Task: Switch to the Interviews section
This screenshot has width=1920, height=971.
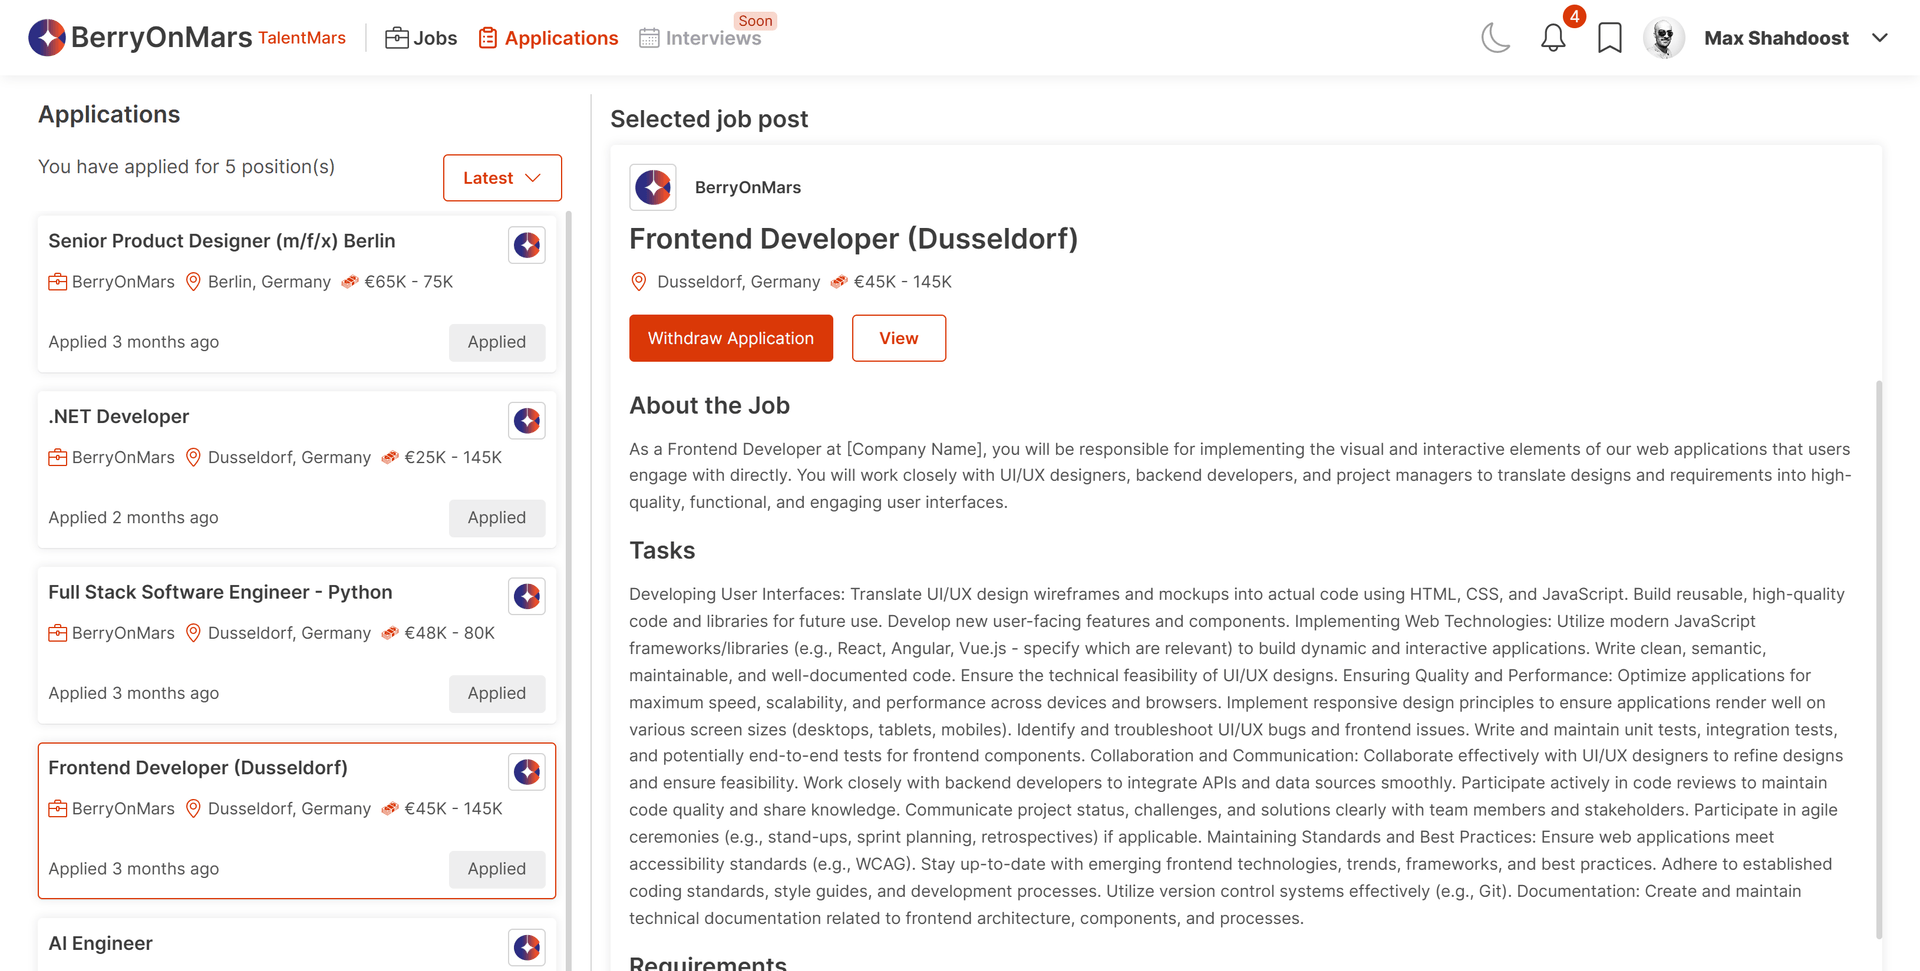Action: 713,38
